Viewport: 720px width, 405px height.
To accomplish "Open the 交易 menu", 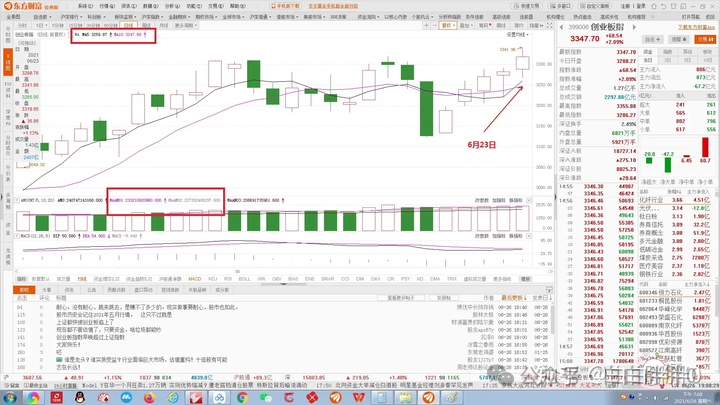I will (216, 6).
